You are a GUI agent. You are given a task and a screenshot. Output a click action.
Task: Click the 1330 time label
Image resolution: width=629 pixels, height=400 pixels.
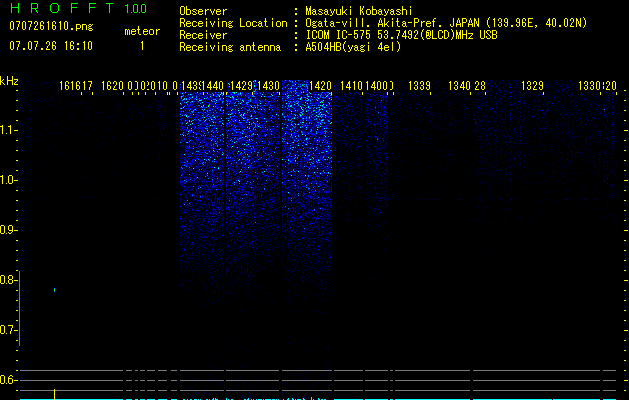[x=589, y=86]
